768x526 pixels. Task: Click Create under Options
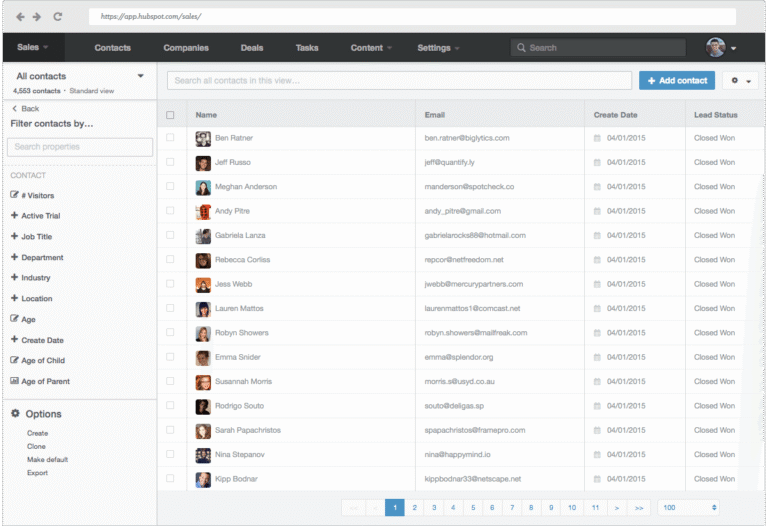coord(38,433)
